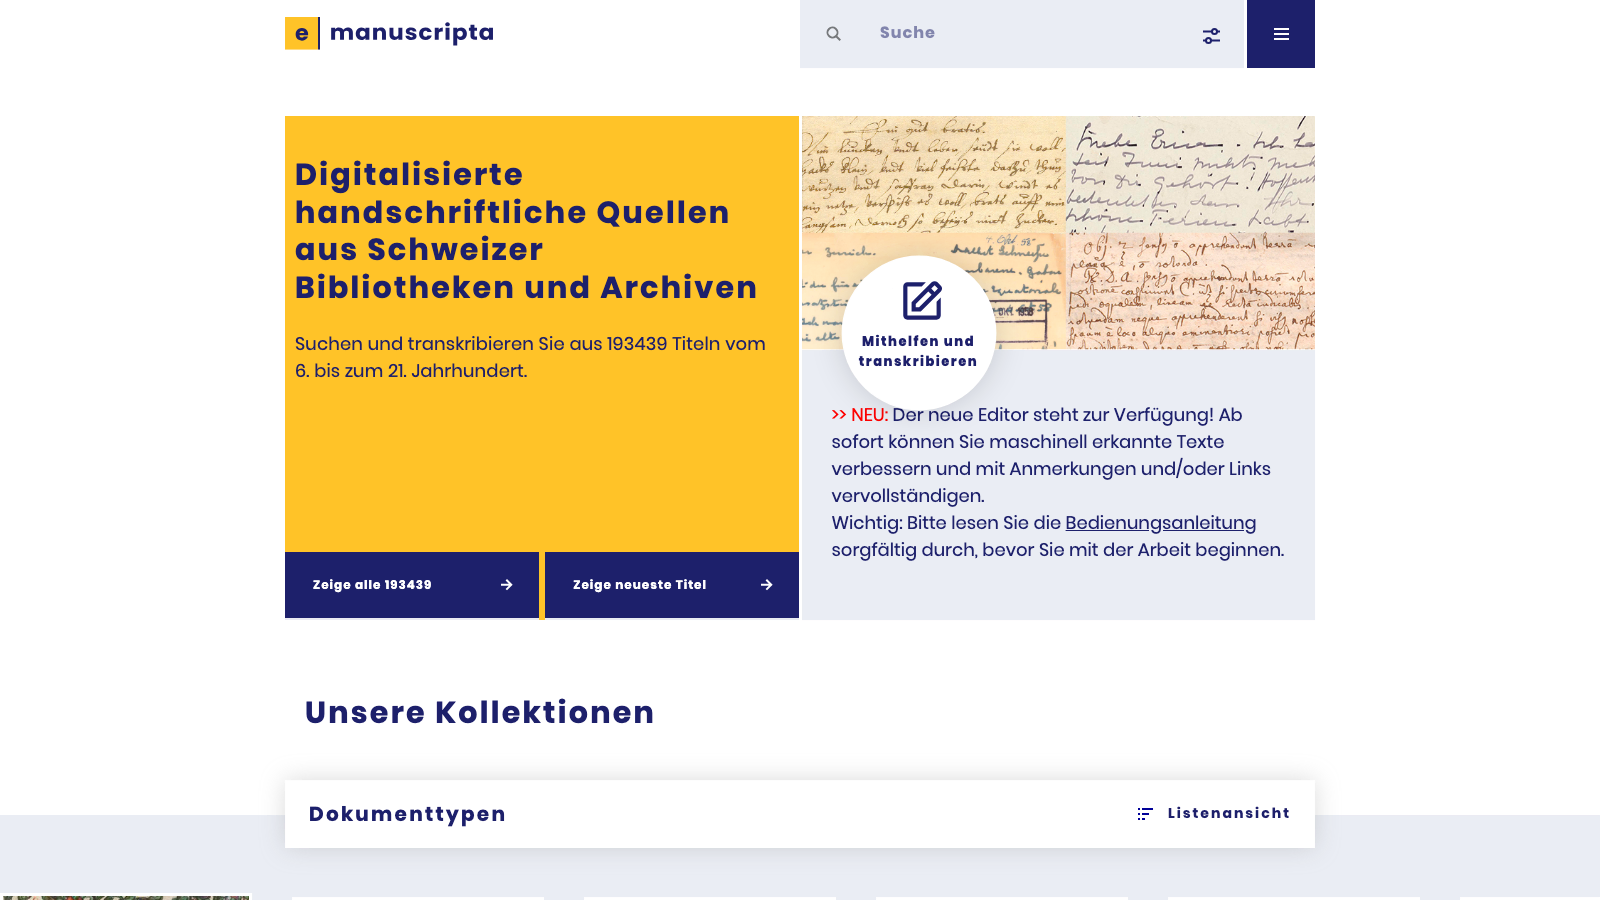Click the magnifying glass search icon
Viewport: 1600px width, 900px height.
[x=833, y=32]
